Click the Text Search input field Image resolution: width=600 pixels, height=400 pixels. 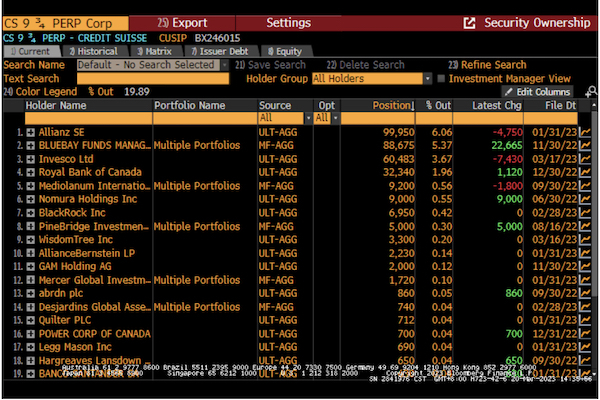[153, 79]
